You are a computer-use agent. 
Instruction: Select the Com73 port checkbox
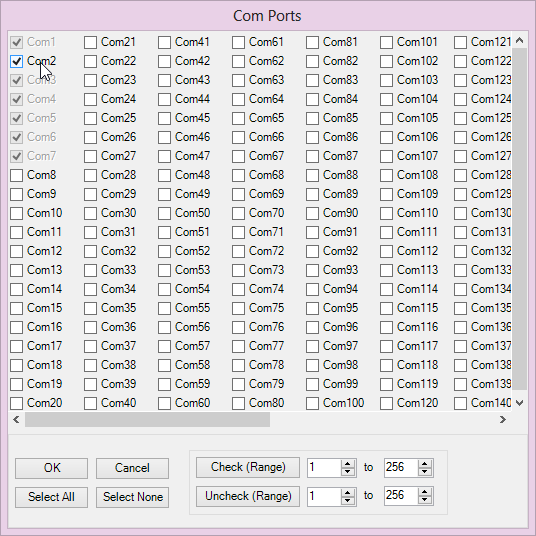(x=238, y=270)
